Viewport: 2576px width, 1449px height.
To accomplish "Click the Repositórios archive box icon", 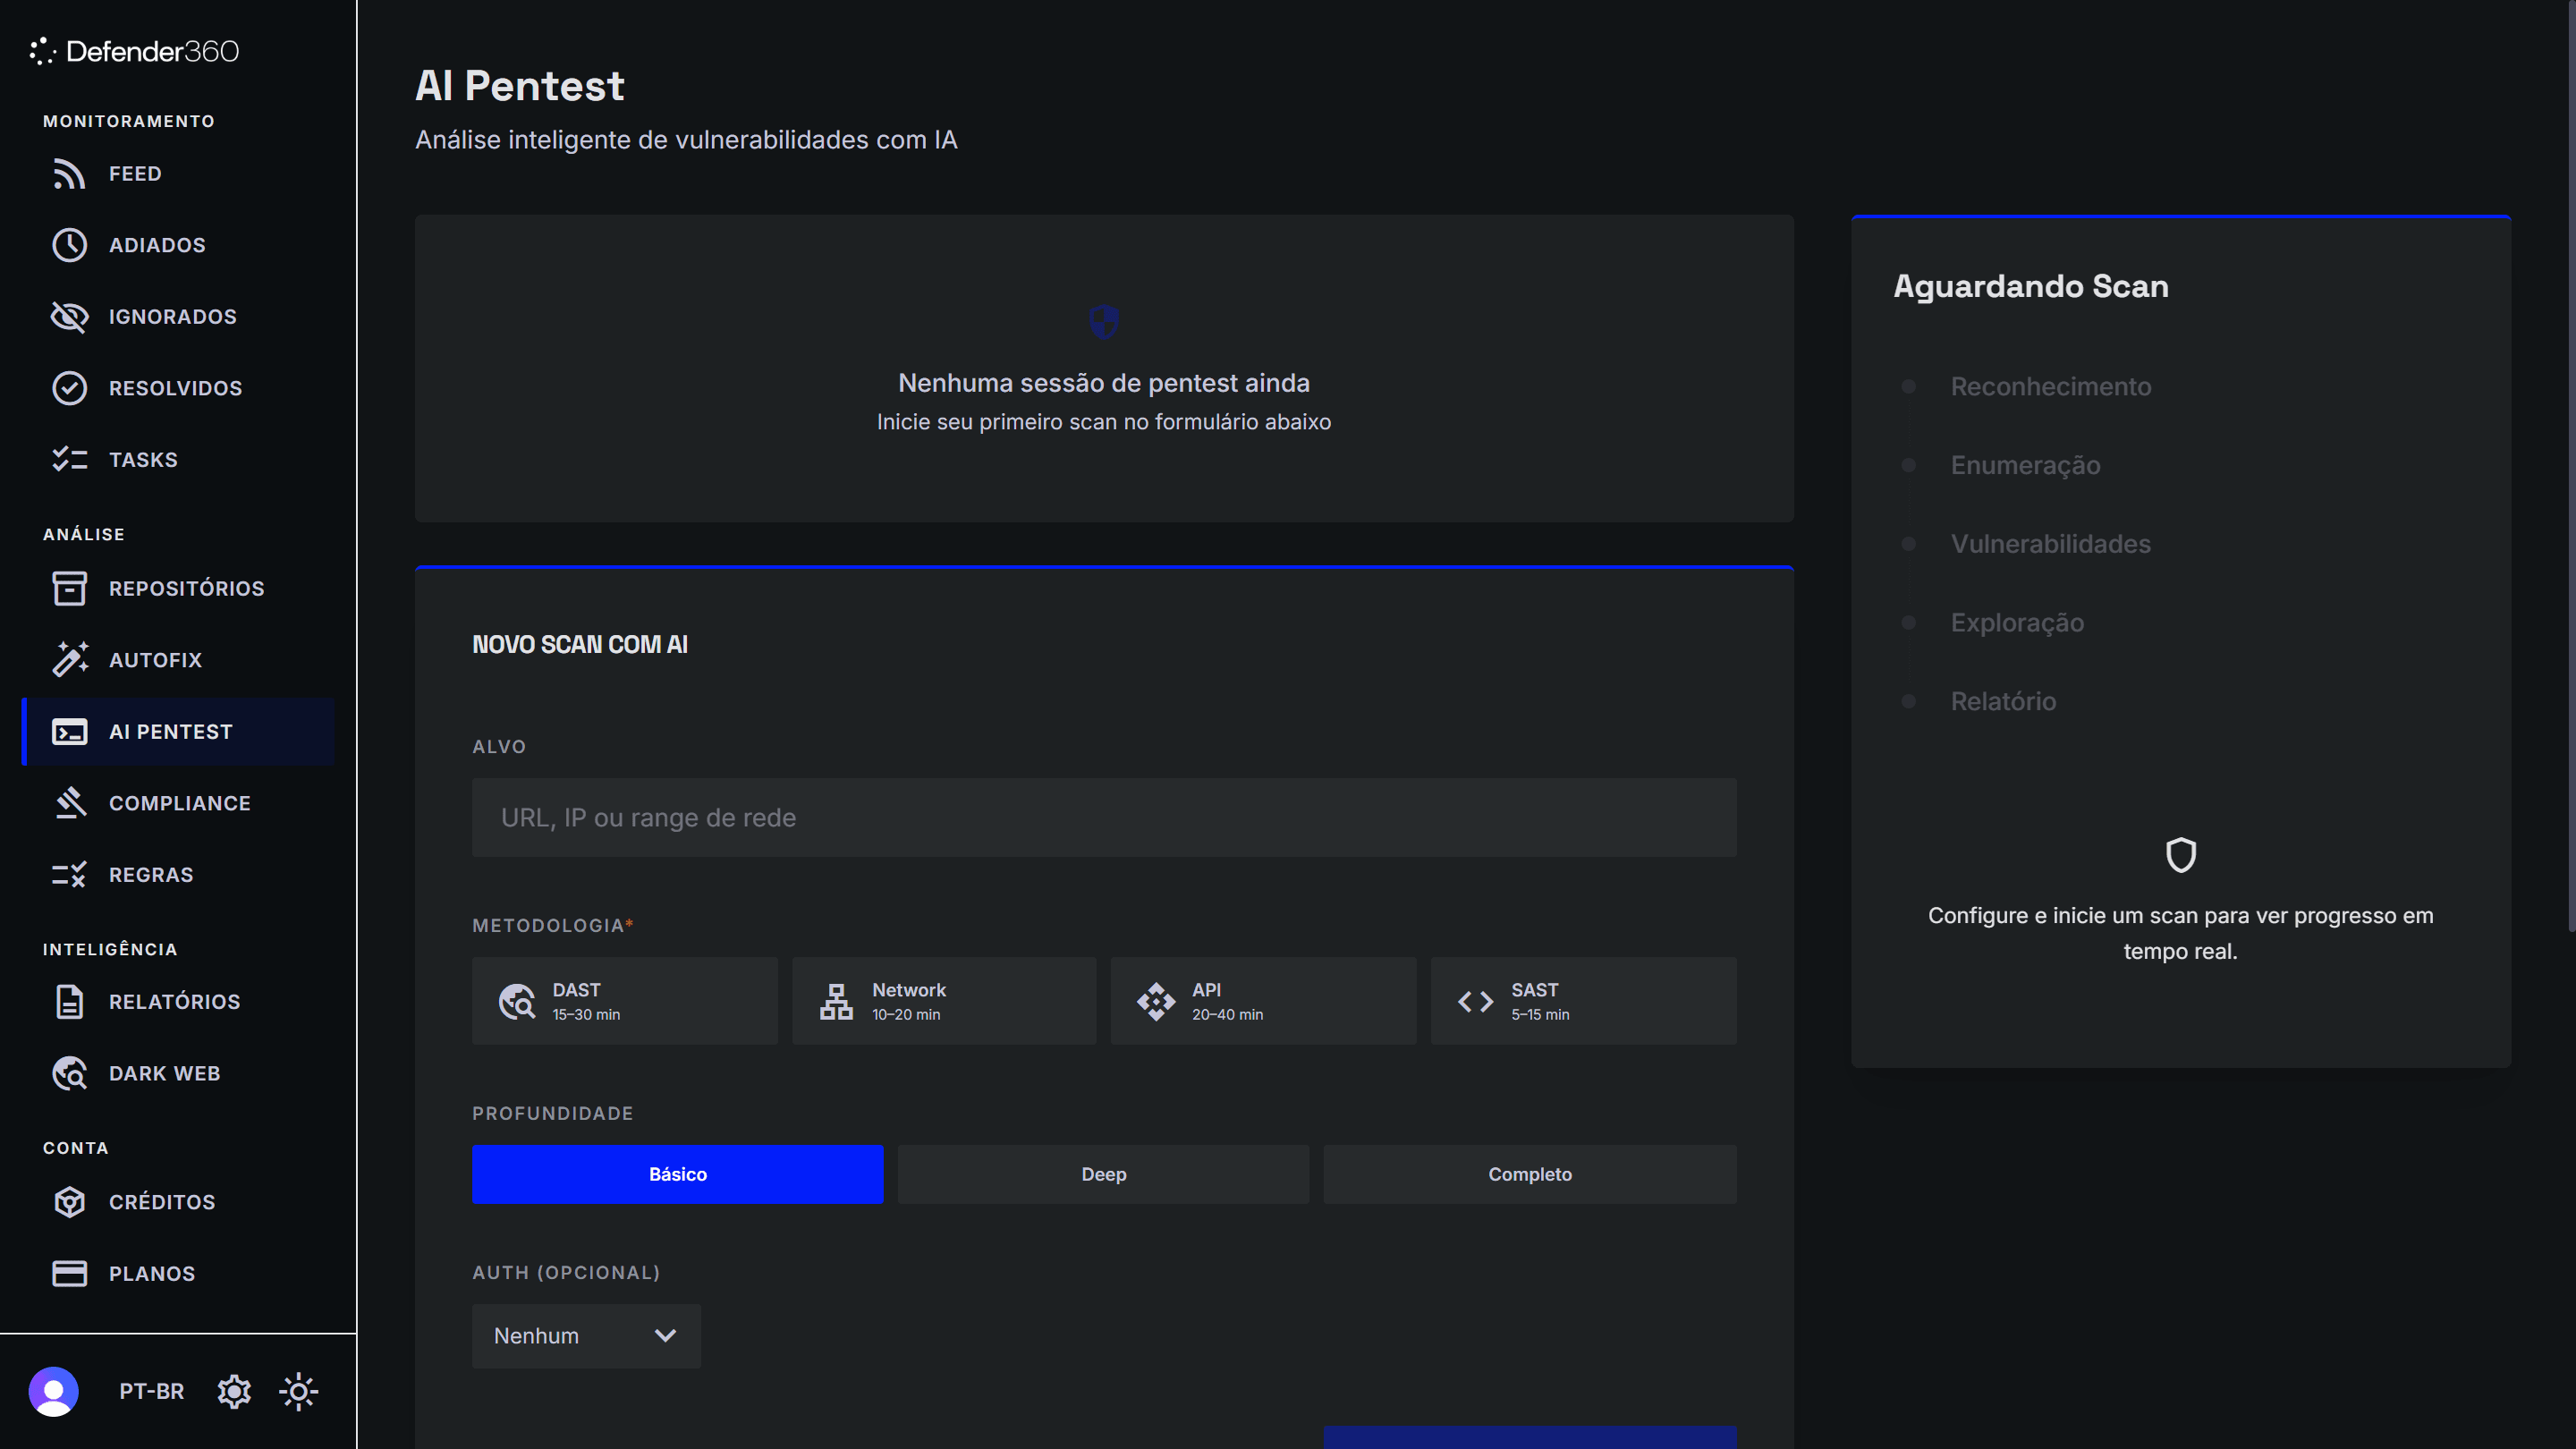I will point(69,588).
